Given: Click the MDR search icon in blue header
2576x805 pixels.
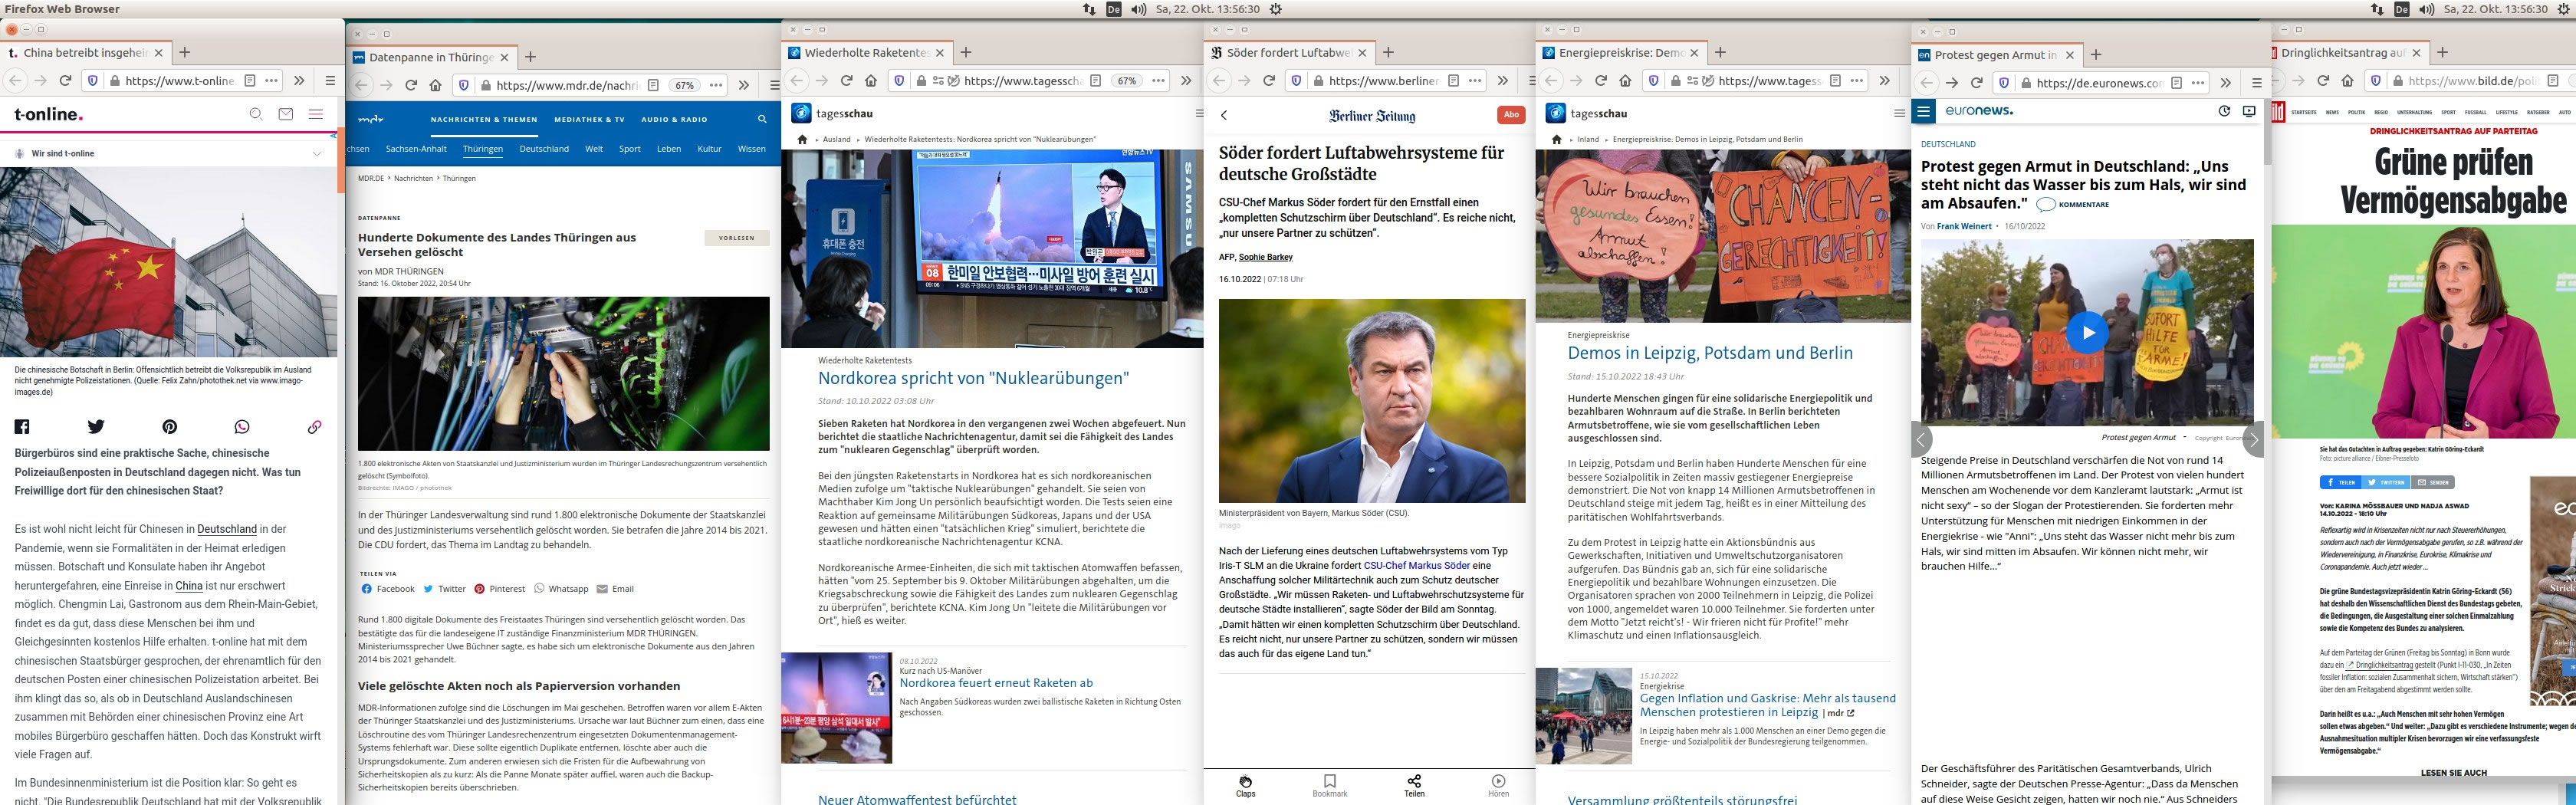Looking at the screenshot, I should [762, 119].
